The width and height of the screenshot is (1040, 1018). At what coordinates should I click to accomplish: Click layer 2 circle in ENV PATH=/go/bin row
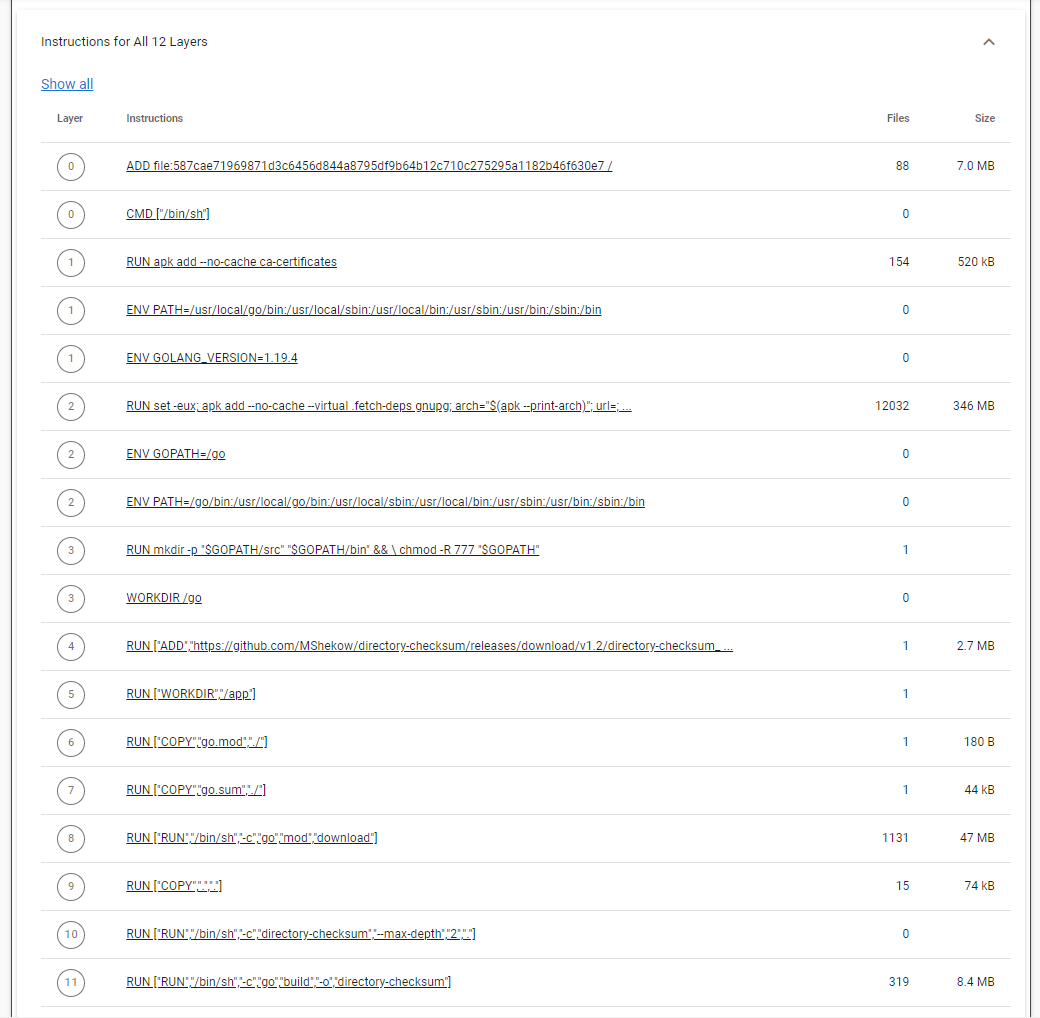[71, 502]
